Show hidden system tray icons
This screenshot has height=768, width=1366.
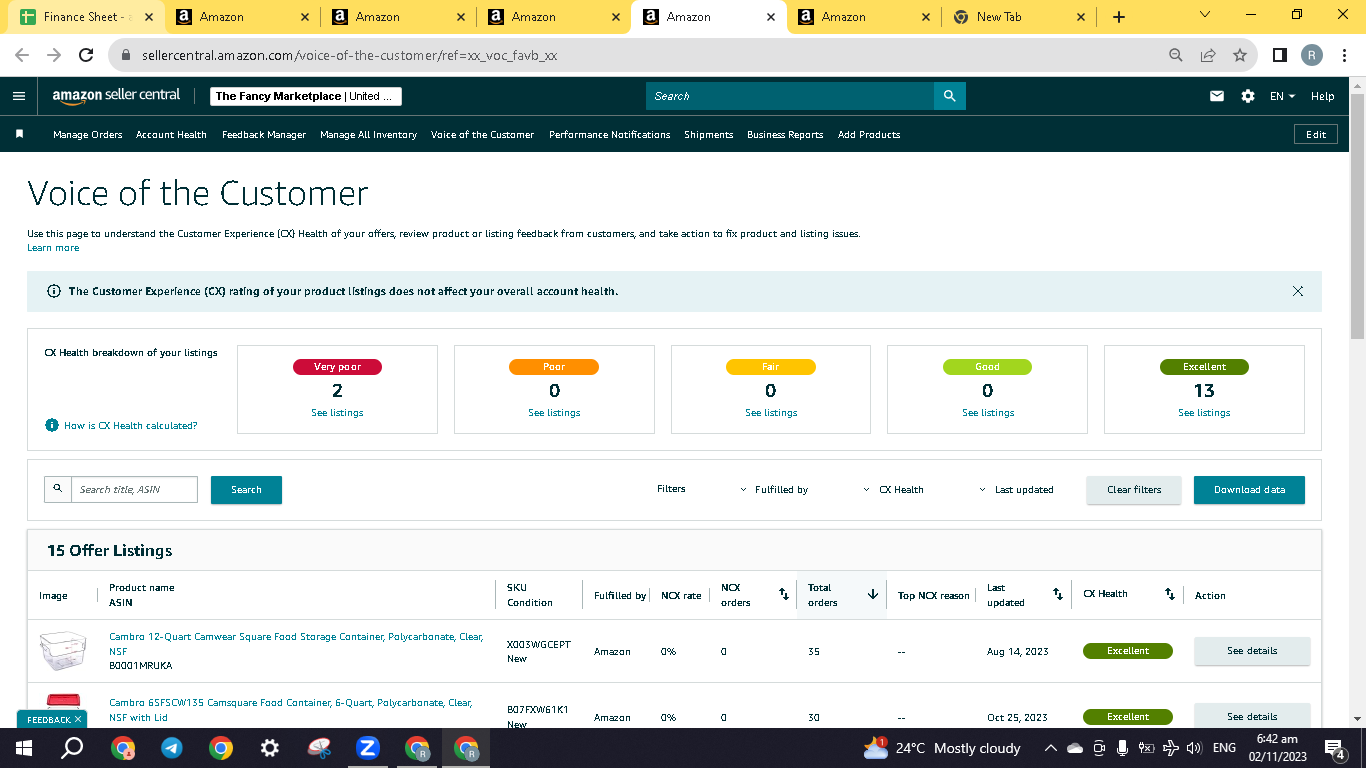pos(1050,748)
